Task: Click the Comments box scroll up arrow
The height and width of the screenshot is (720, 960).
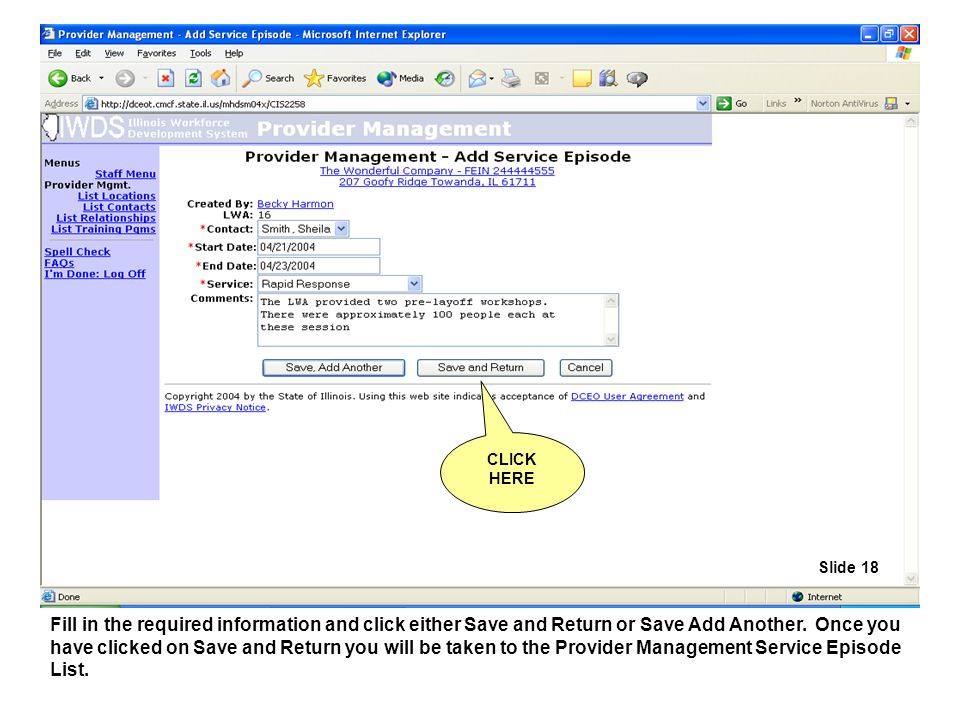Action: point(611,301)
